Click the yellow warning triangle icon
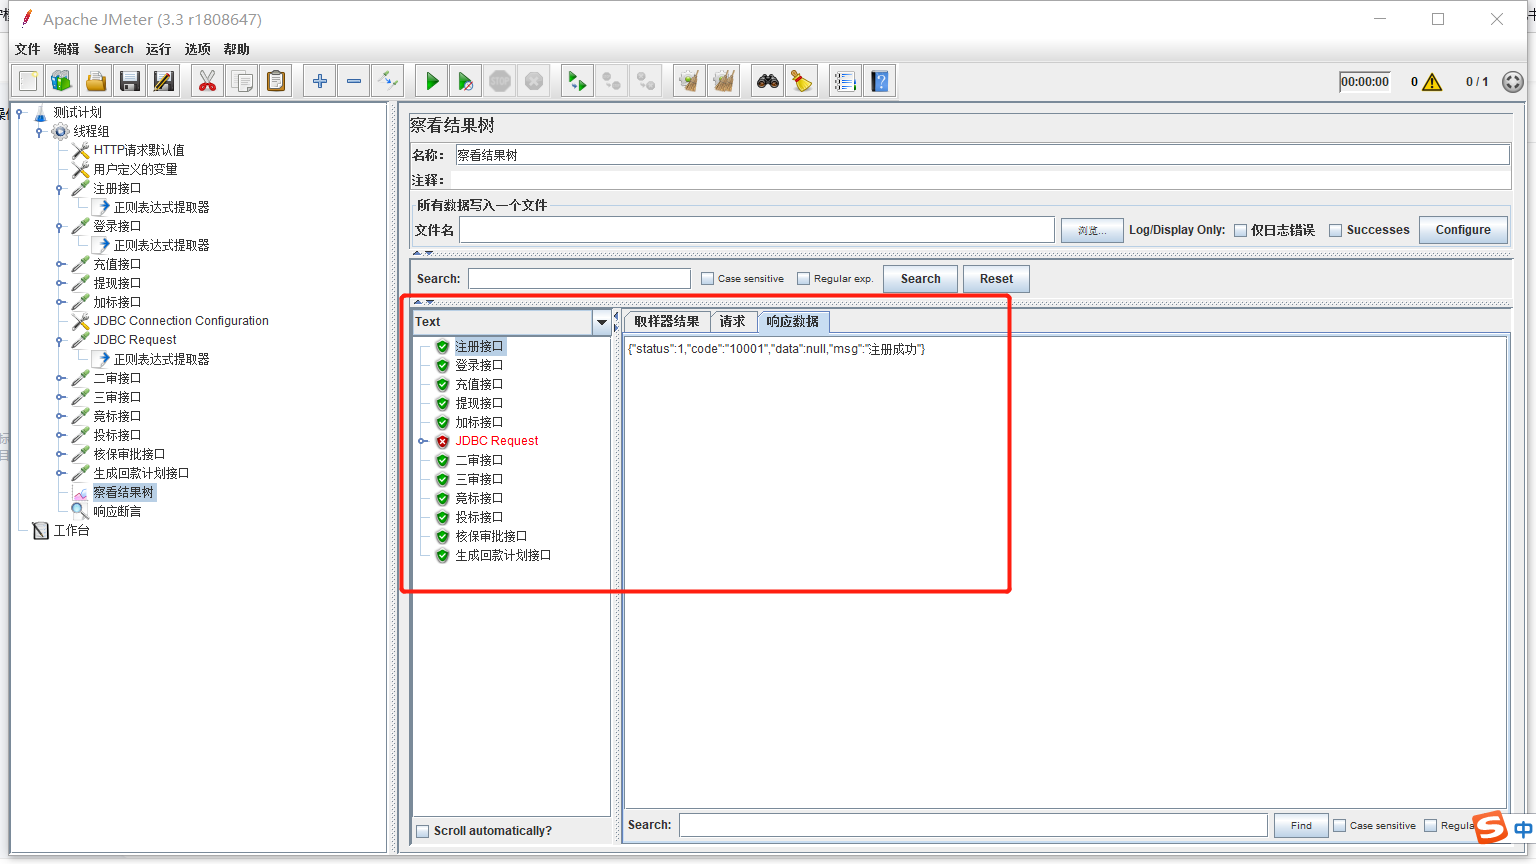Image resolution: width=1536 pixels, height=864 pixels. click(1432, 82)
